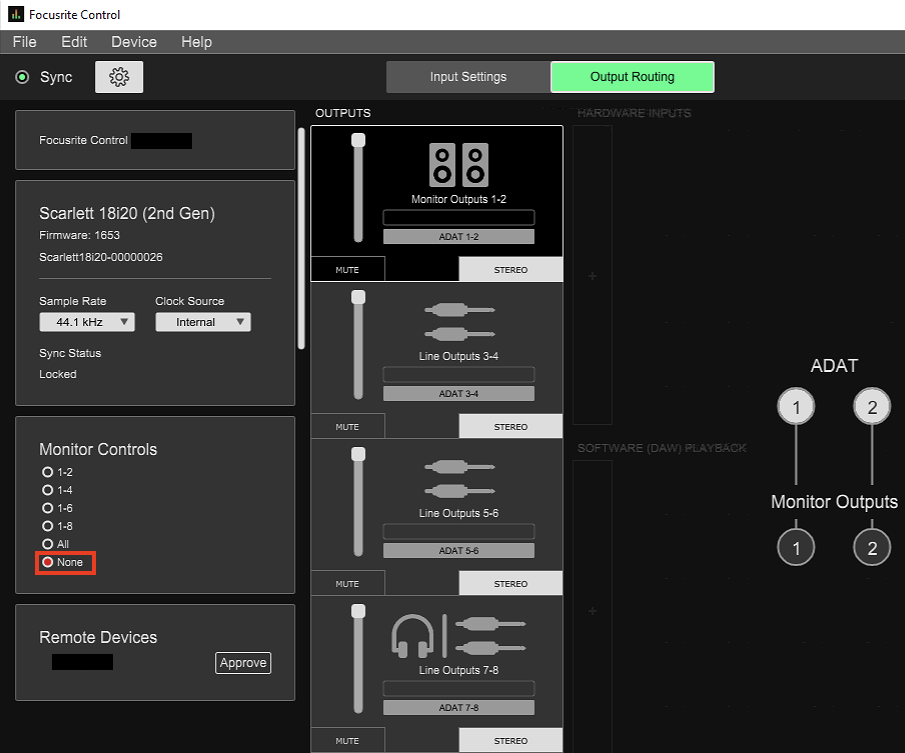This screenshot has width=905, height=753.
Task: Click the "Locked" sync status value
Action: [58, 374]
